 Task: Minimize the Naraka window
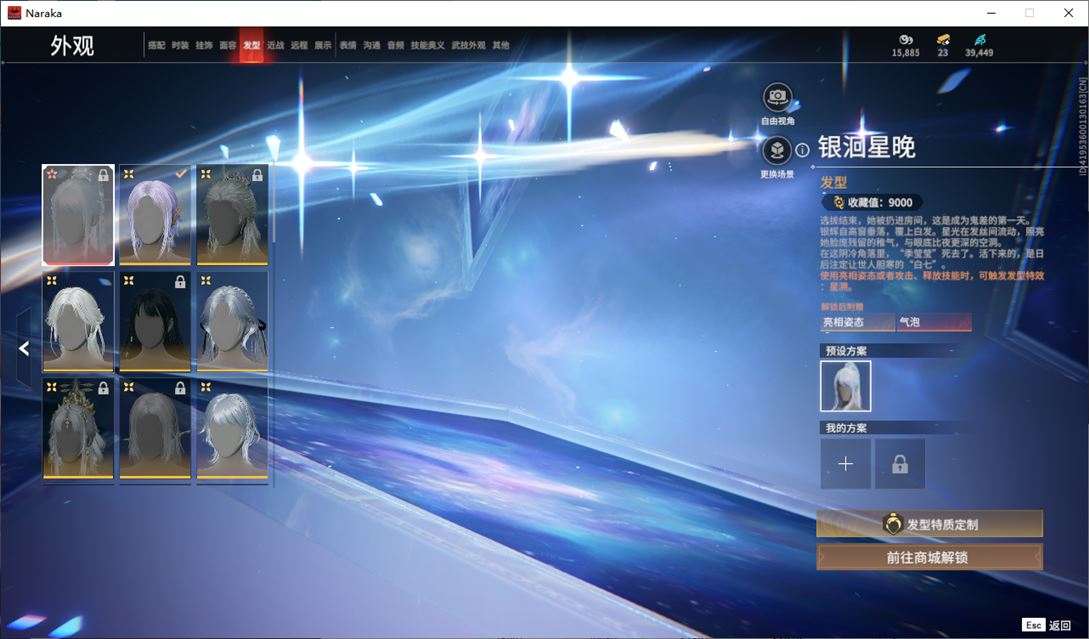[992, 13]
